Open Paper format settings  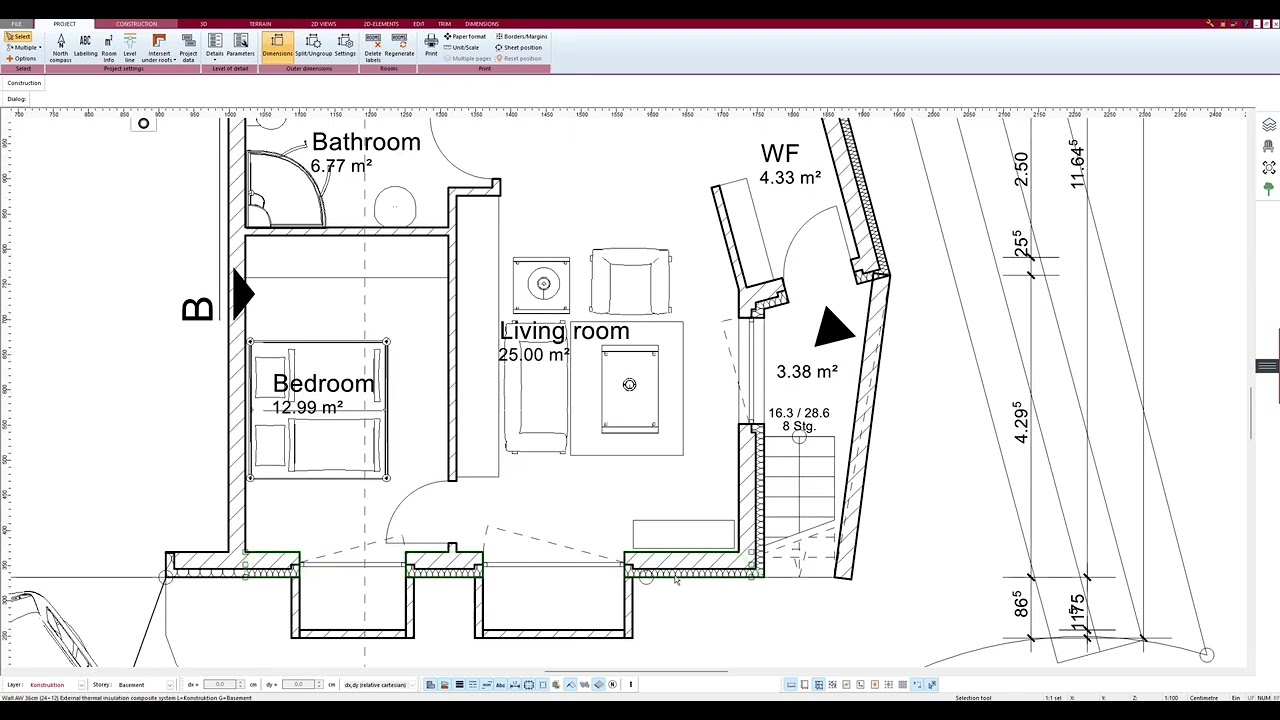pyautogui.click(x=465, y=37)
